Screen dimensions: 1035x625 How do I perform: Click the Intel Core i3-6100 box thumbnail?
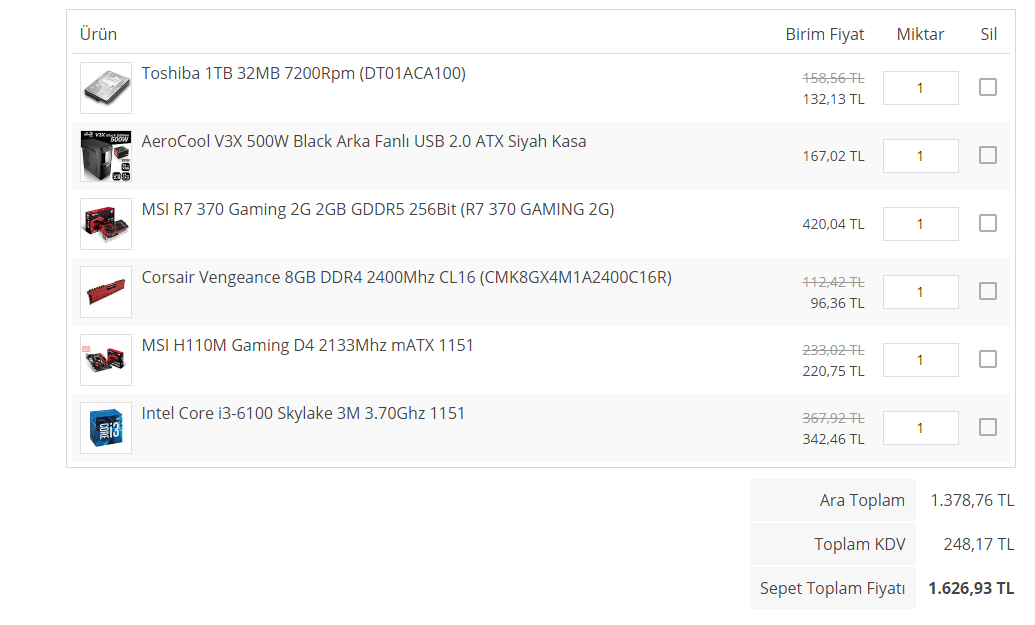[x=106, y=428]
